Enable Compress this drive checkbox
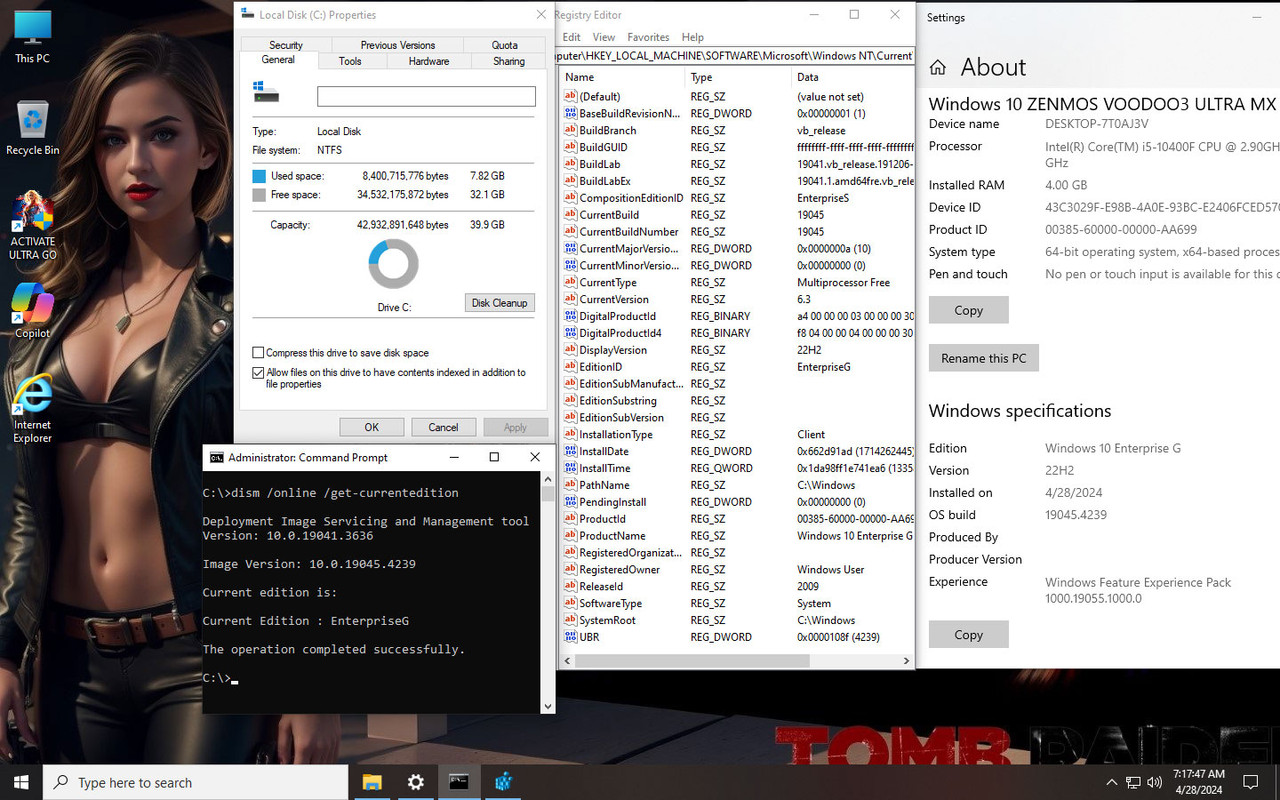Screen dimensions: 1280x800 [258, 352]
